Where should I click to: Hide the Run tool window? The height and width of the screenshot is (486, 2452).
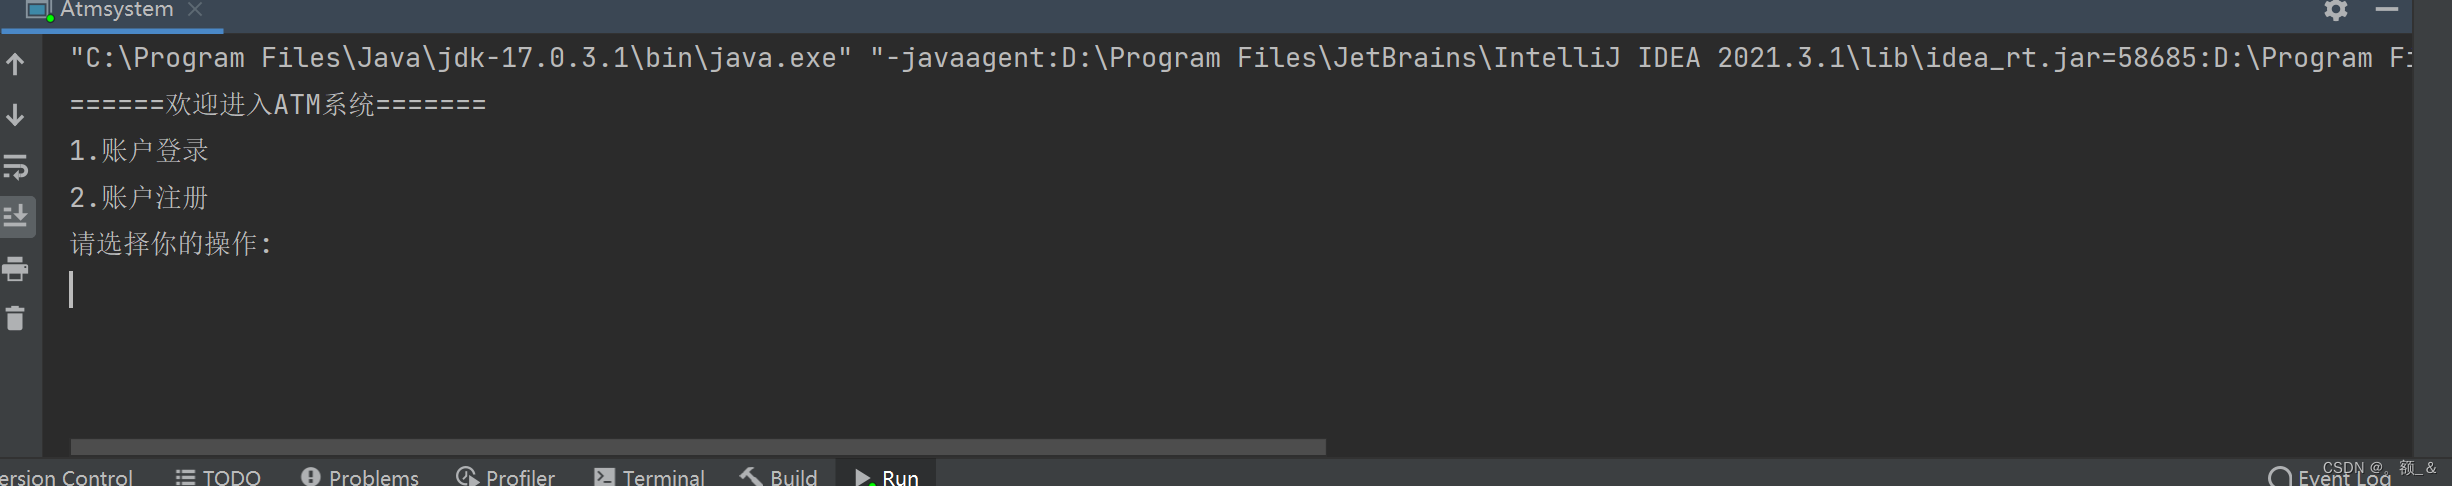[2387, 9]
